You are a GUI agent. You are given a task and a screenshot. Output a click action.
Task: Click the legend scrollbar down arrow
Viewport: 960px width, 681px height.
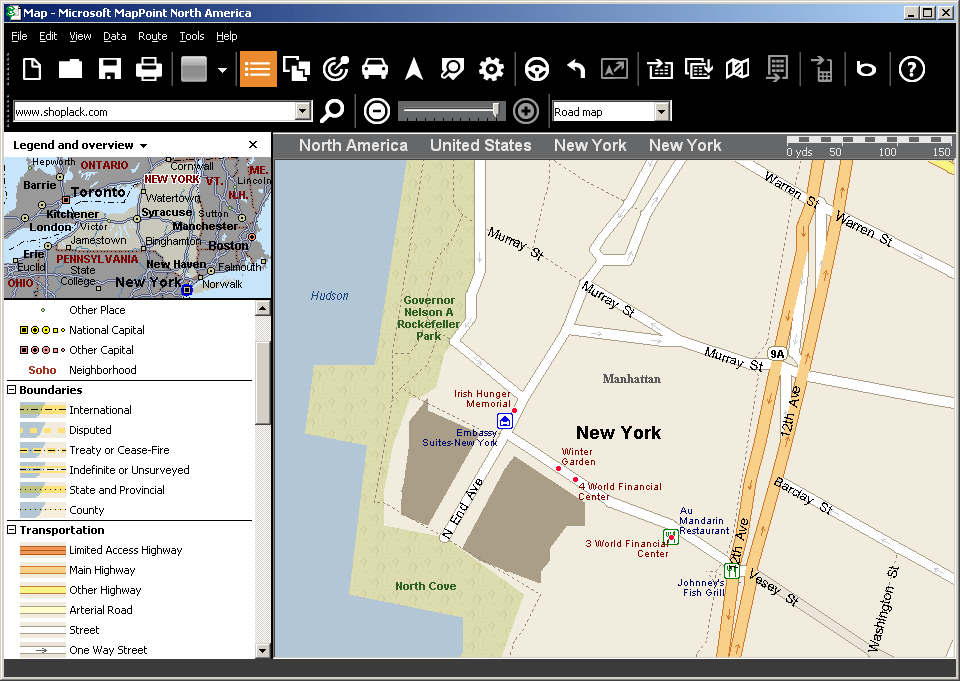point(263,650)
